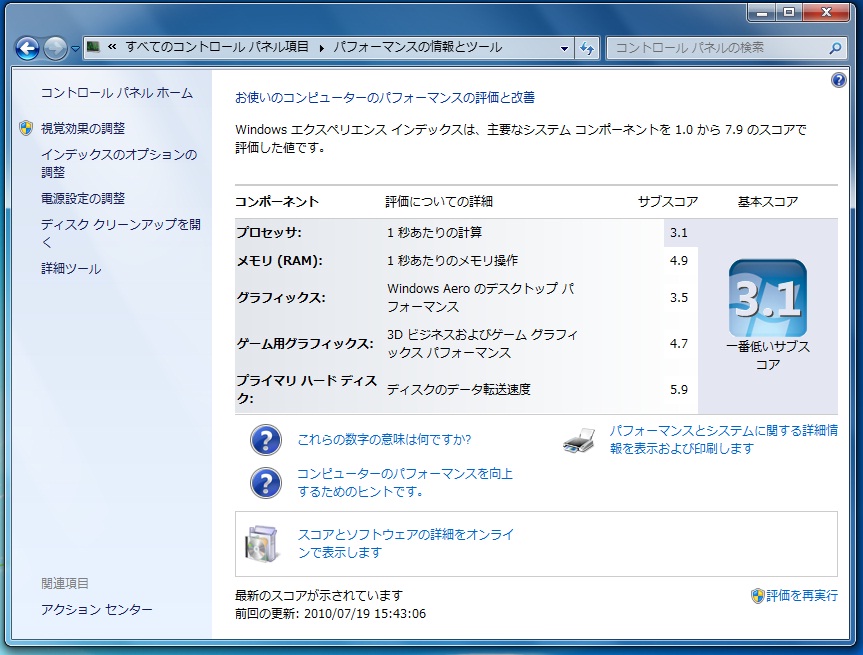Click the 評価についての詳細 column header
Image resolution: width=863 pixels, height=655 pixels.
(439, 202)
